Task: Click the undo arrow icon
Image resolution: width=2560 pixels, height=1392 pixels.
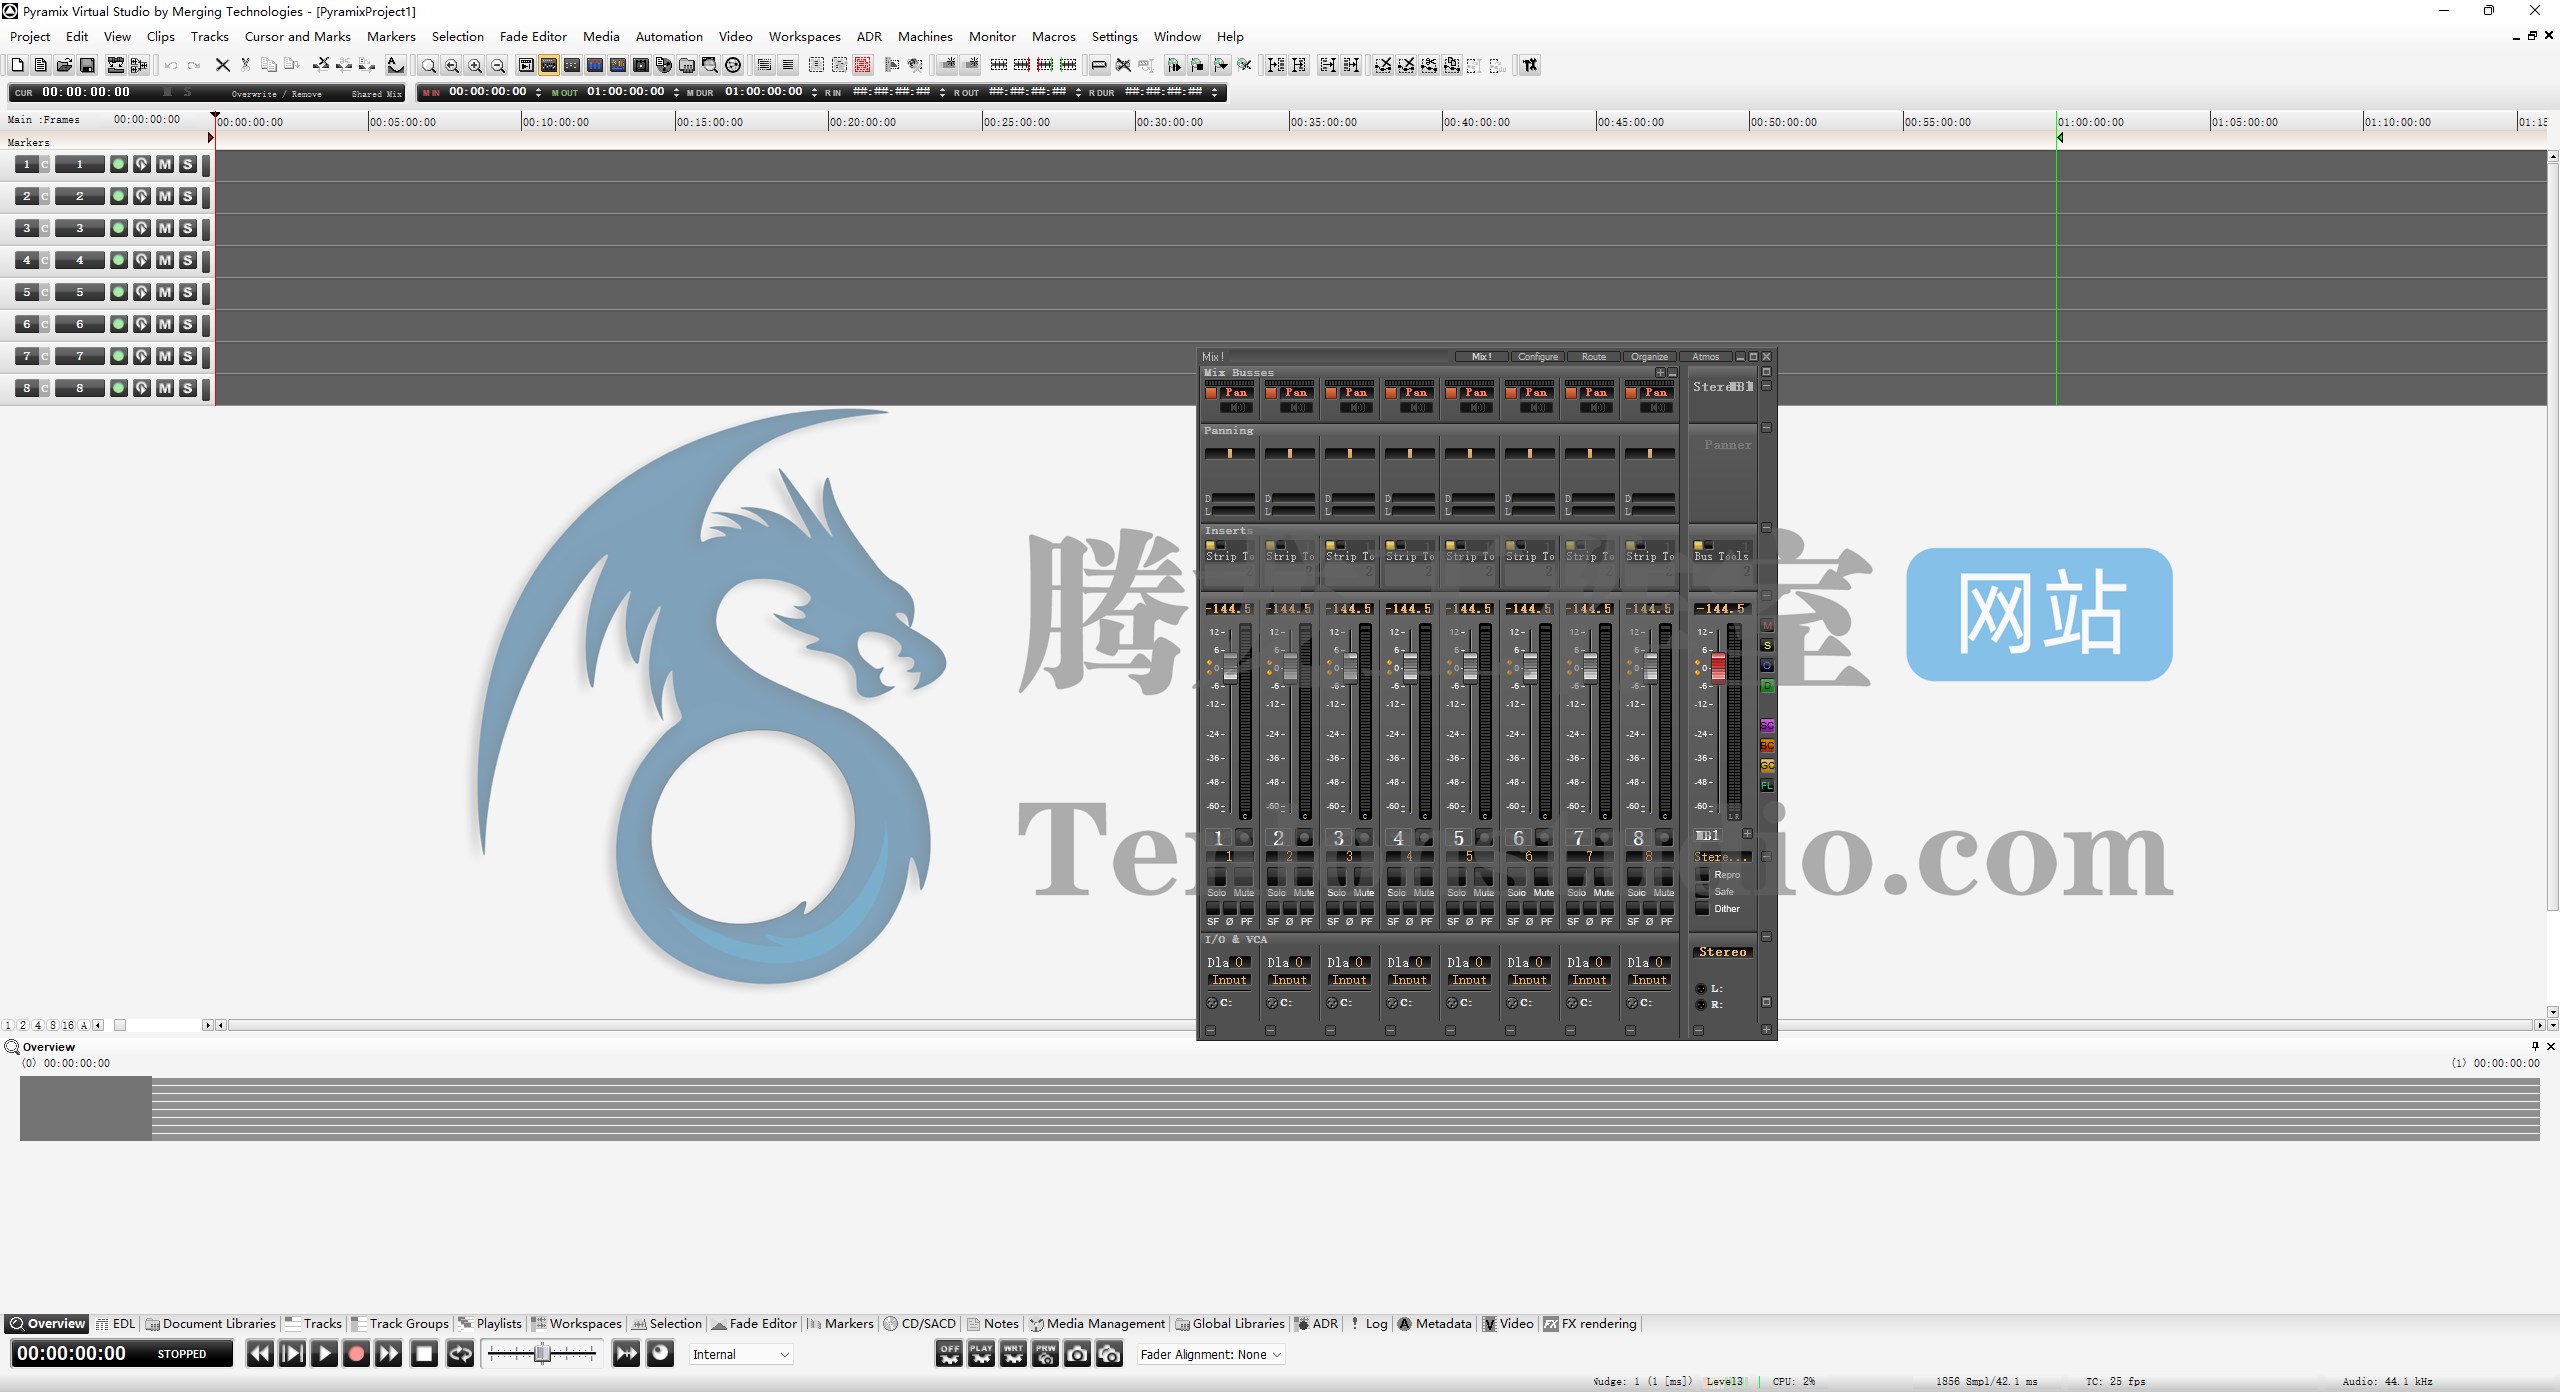Action: (171, 65)
